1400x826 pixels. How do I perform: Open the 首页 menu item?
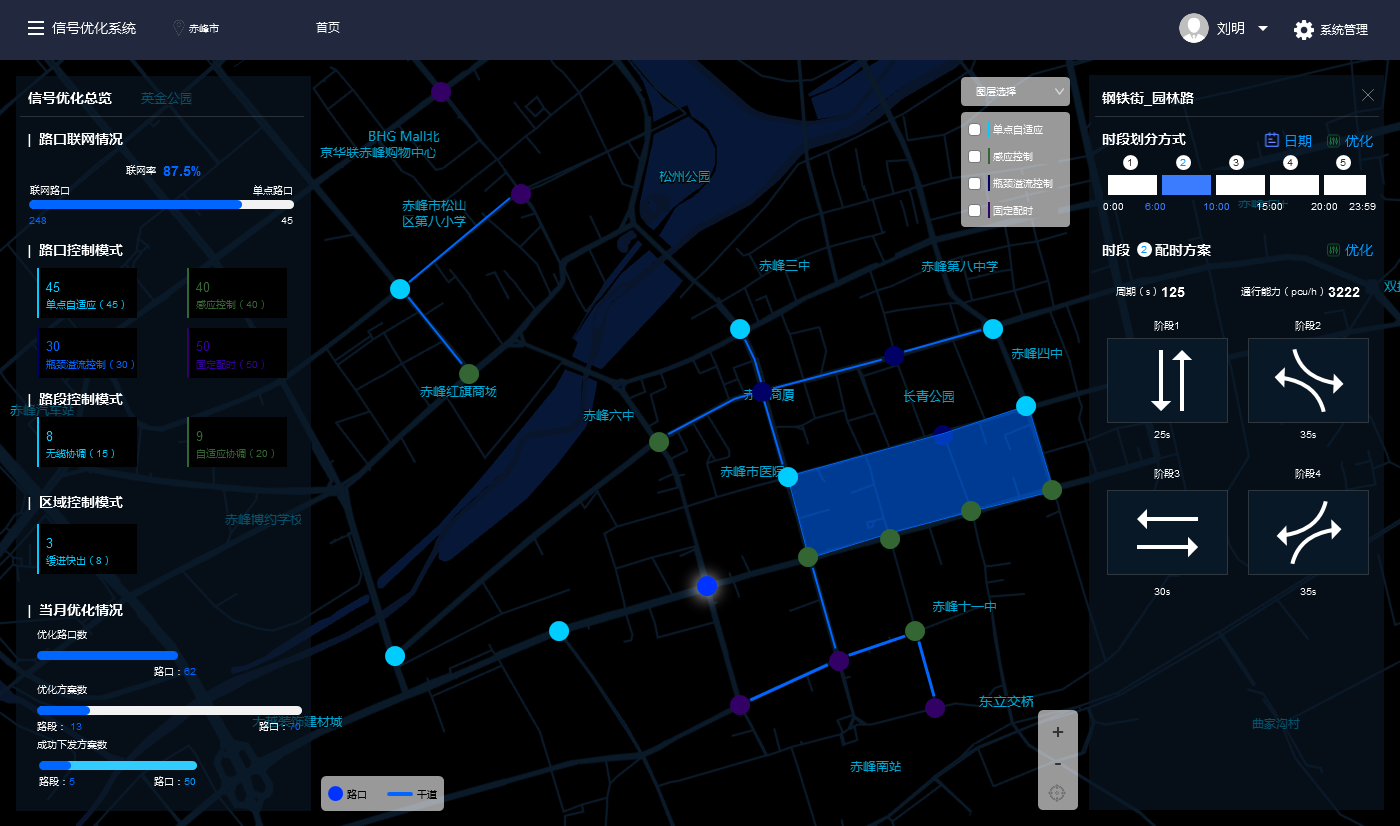(328, 28)
